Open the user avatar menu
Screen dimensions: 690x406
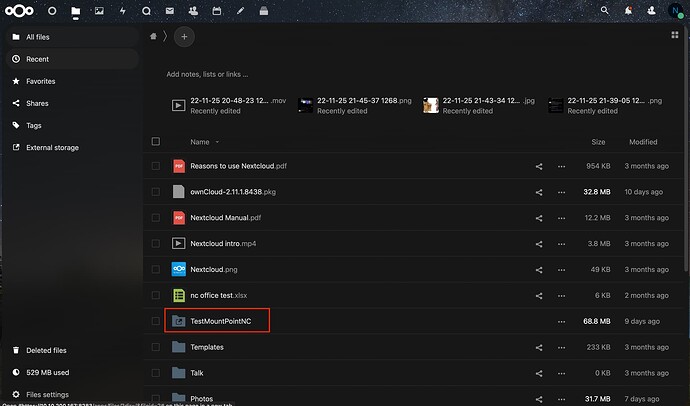pyautogui.click(x=675, y=11)
